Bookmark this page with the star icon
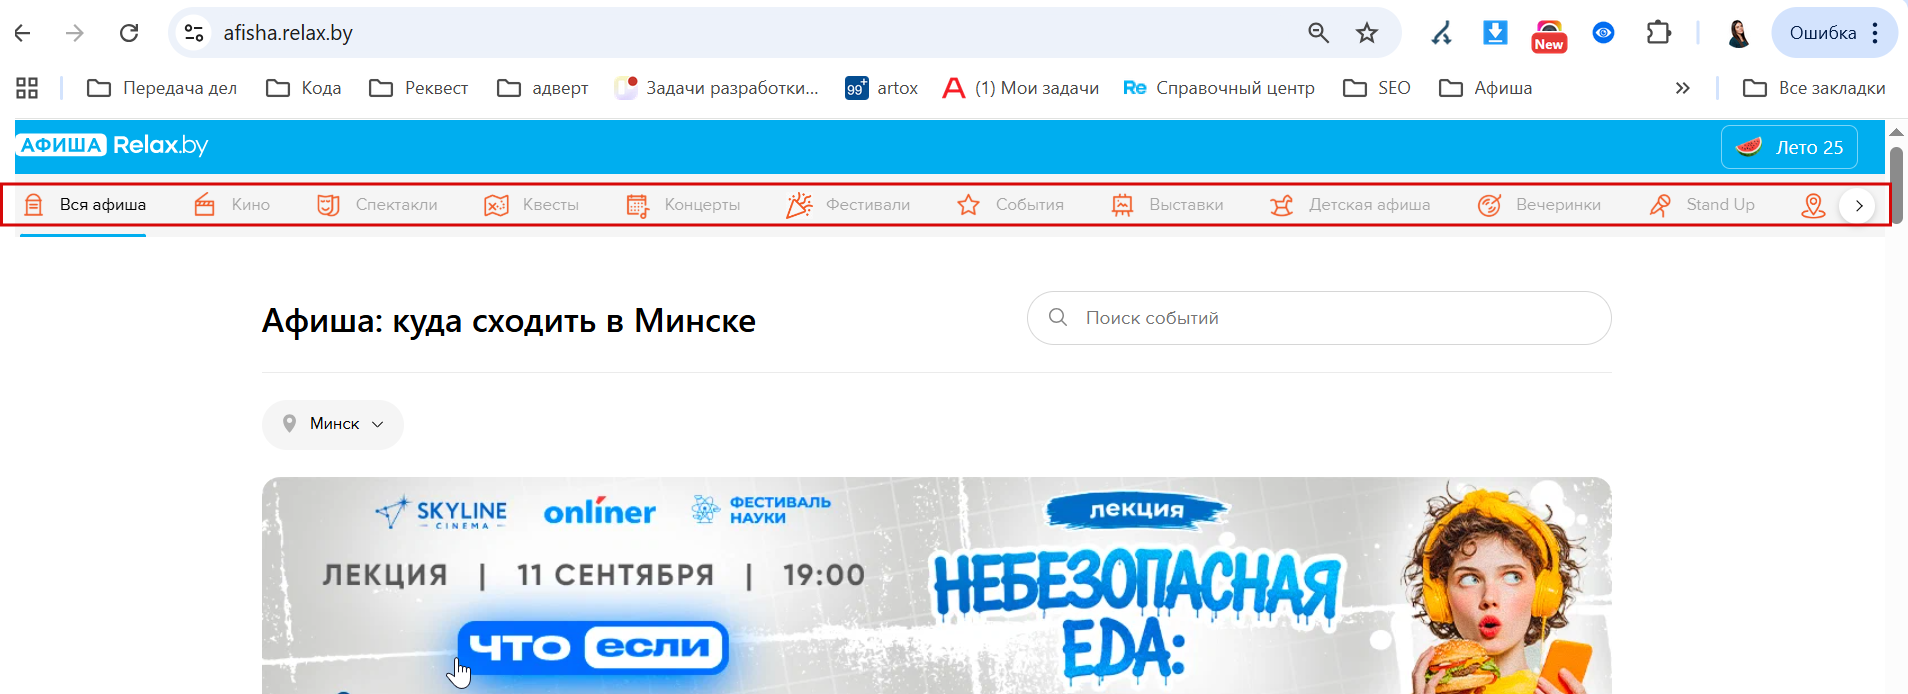 point(1367,33)
